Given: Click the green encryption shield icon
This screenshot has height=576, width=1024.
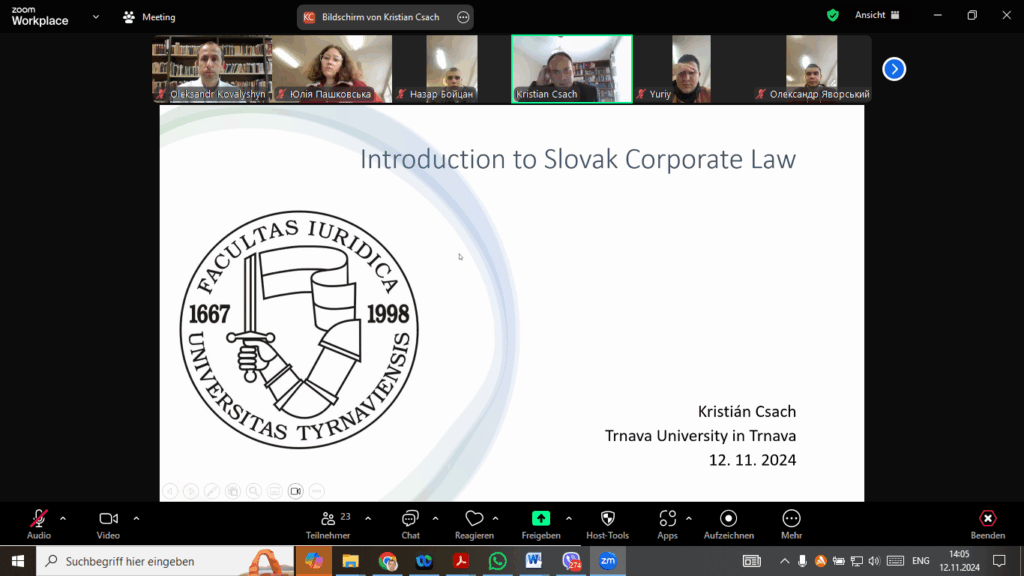Looking at the screenshot, I should 833,15.
